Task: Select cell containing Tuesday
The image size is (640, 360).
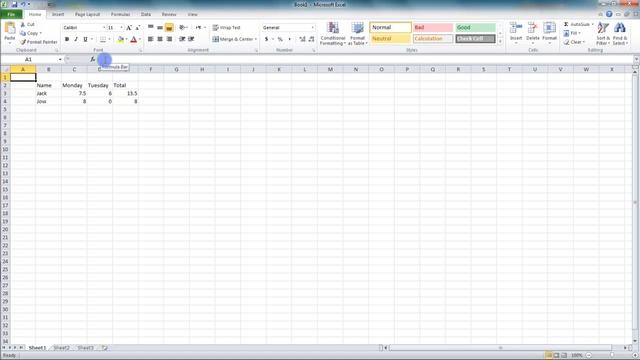Action: tap(100, 85)
